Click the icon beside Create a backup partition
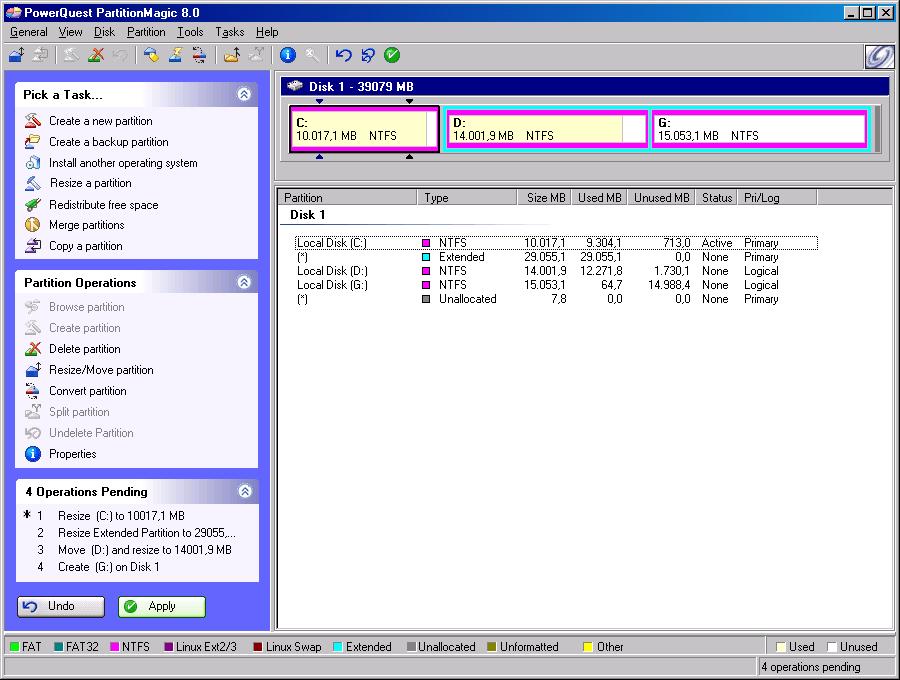This screenshot has width=900, height=680. click(33, 142)
